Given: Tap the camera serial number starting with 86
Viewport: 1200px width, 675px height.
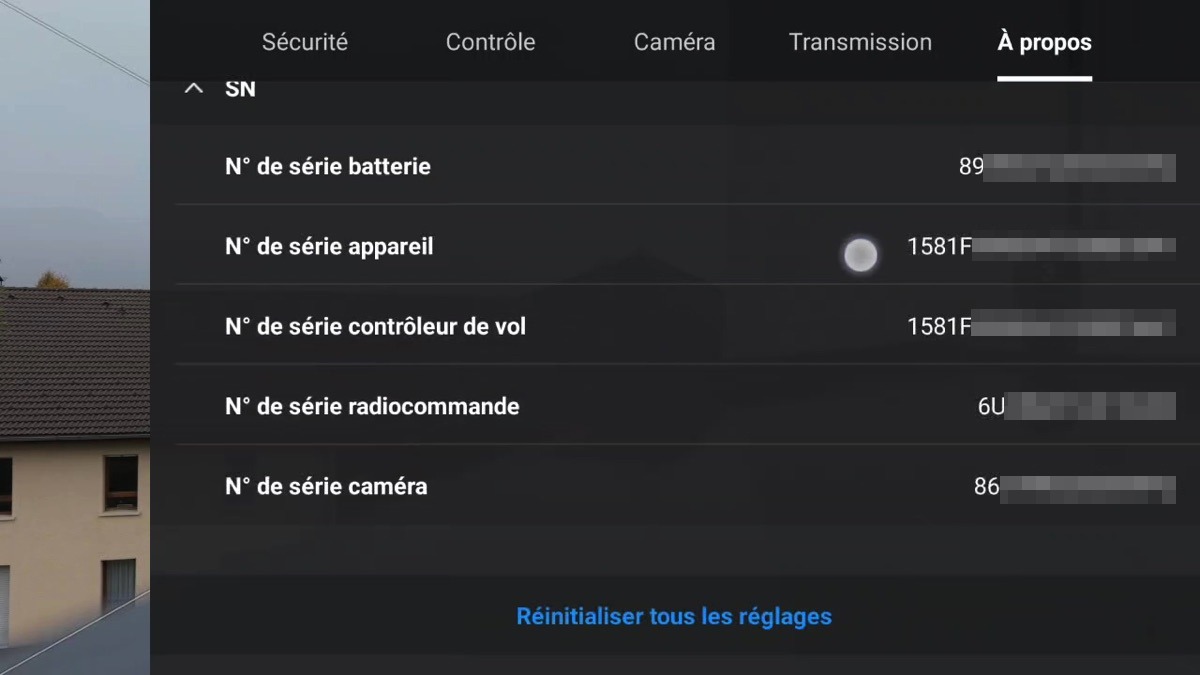Looking at the screenshot, I should click(x=1074, y=487).
